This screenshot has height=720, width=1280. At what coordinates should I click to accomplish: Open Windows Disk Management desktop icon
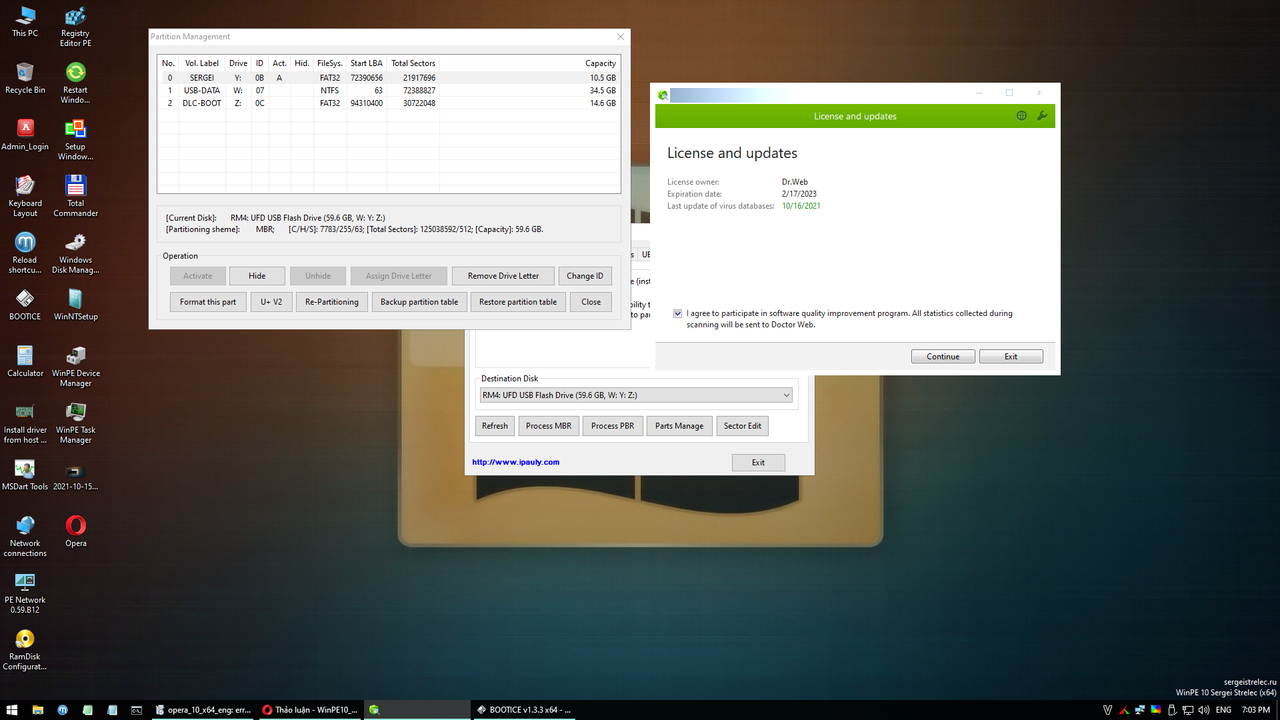(75, 254)
